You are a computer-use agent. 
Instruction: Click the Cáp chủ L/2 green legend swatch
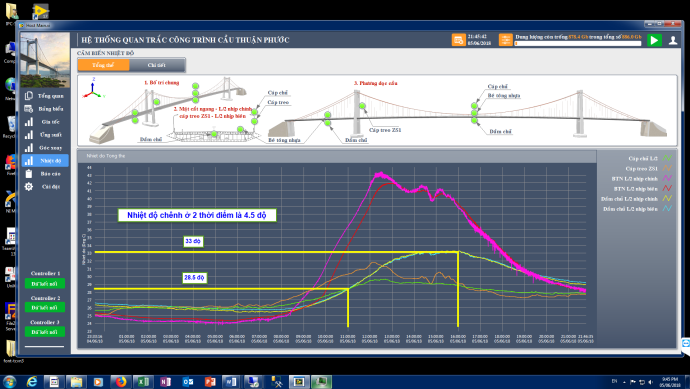667,158
